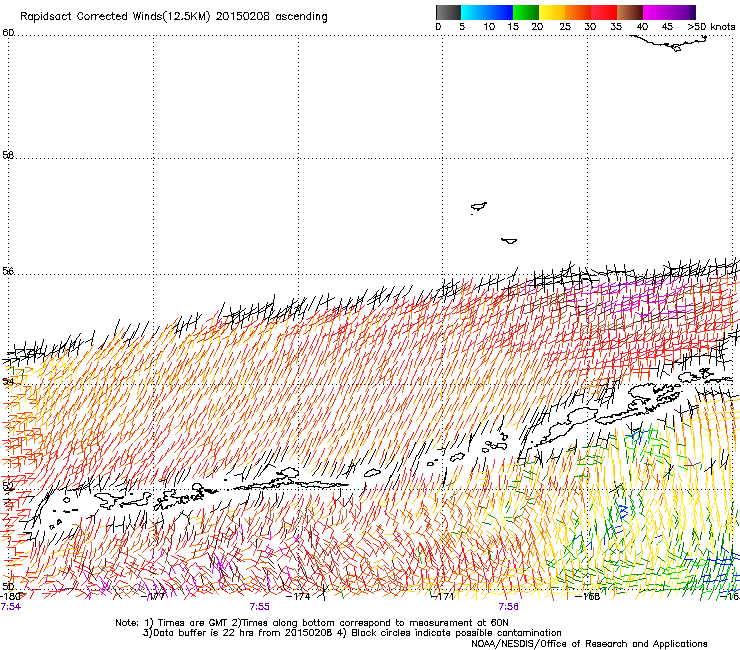This screenshot has height=650, width=740.
Task: Click the cyan-blue segment of the color bar
Action: [487, 12]
